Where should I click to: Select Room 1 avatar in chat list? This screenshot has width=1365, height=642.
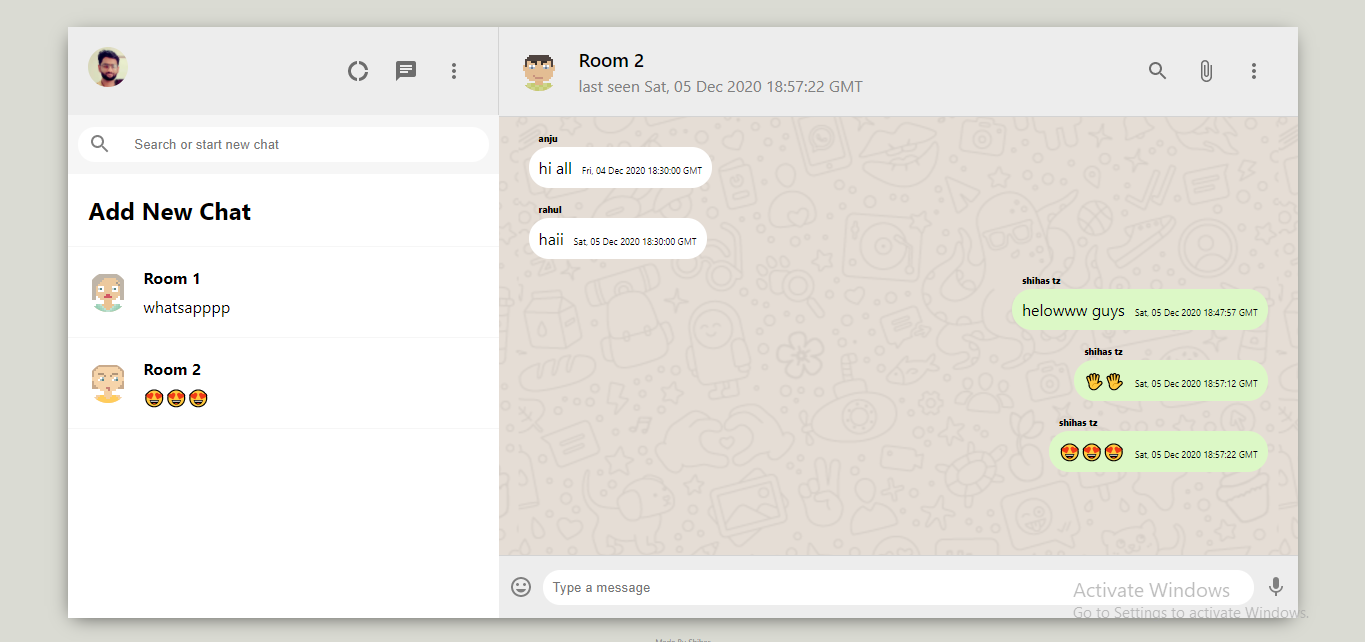(108, 292)
